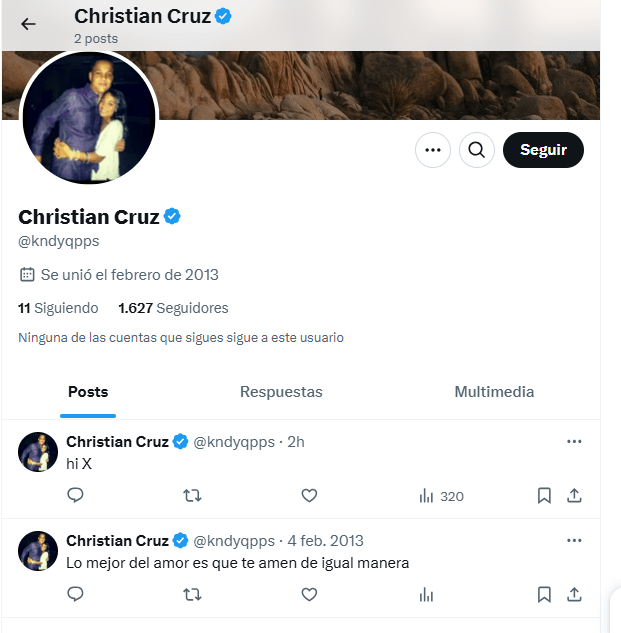This screenshot has width=621, height=633.
Task: Reply to the "Lo mejor del amor" post
Action: (75, 594)
